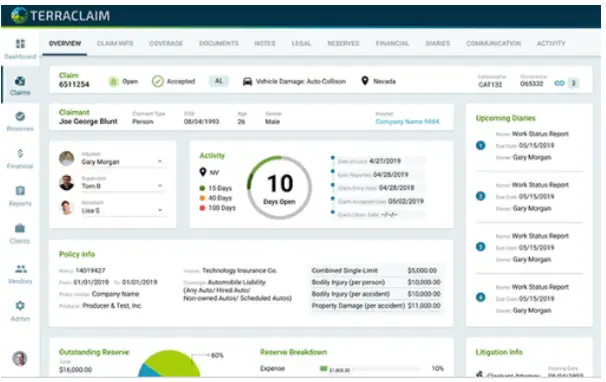Click the Claim Close Date empty field
The width and height of the screenshot is (606, 382).
point(381,215)
